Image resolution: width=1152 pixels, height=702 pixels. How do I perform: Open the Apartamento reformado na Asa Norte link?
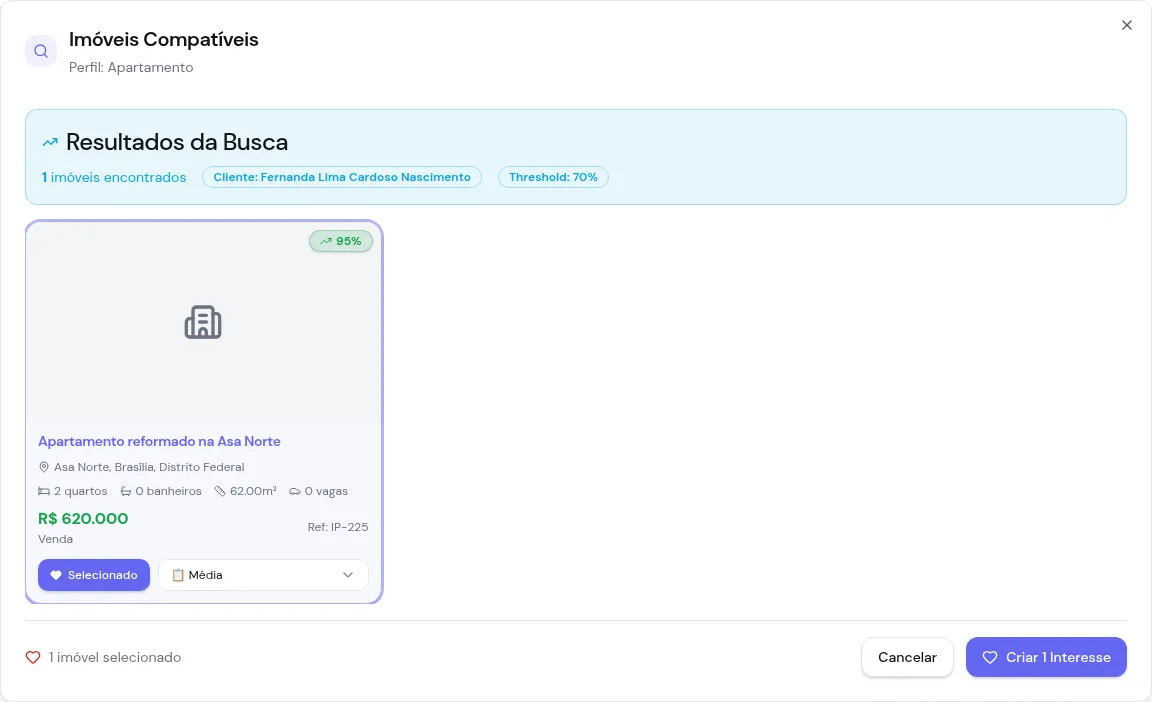tap(159, 441)
